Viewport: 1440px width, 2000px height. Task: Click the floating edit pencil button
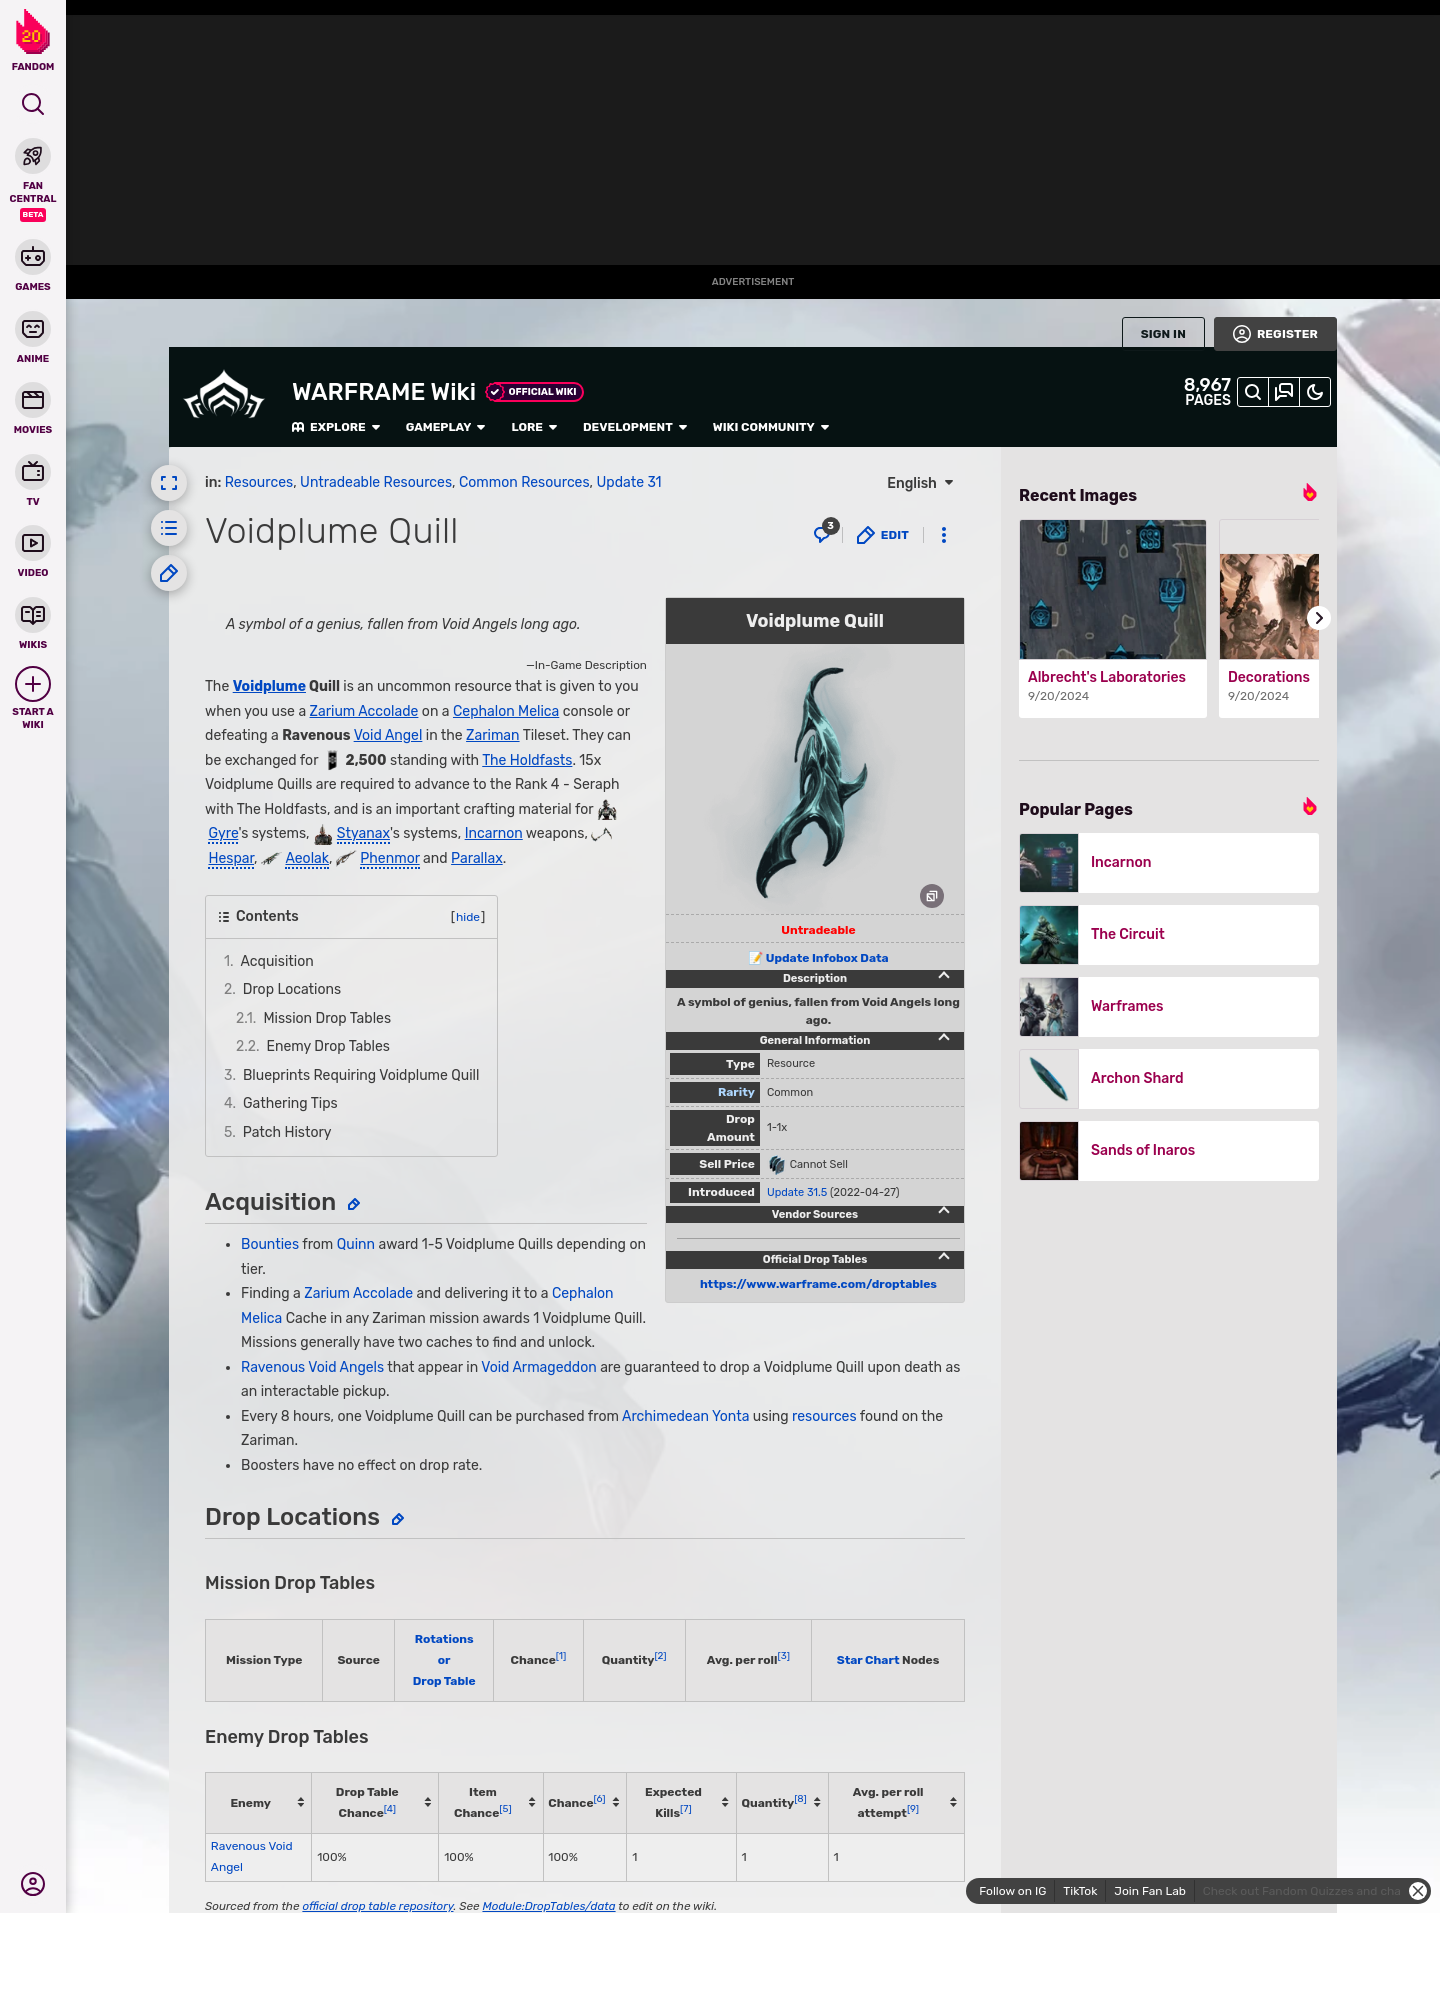click(169, 573)
